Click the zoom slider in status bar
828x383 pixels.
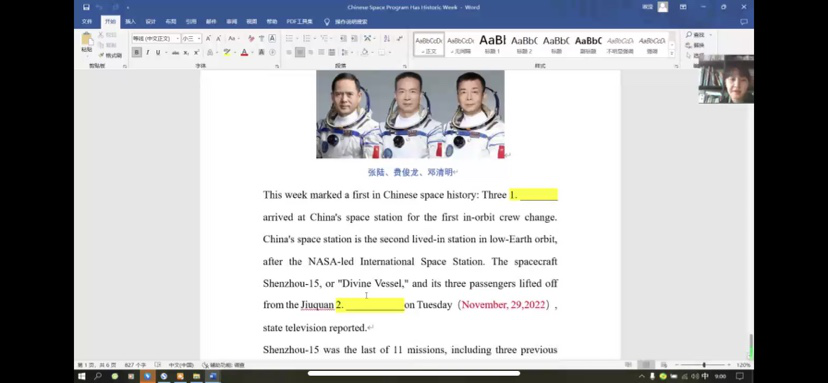(x=703, y=365)
